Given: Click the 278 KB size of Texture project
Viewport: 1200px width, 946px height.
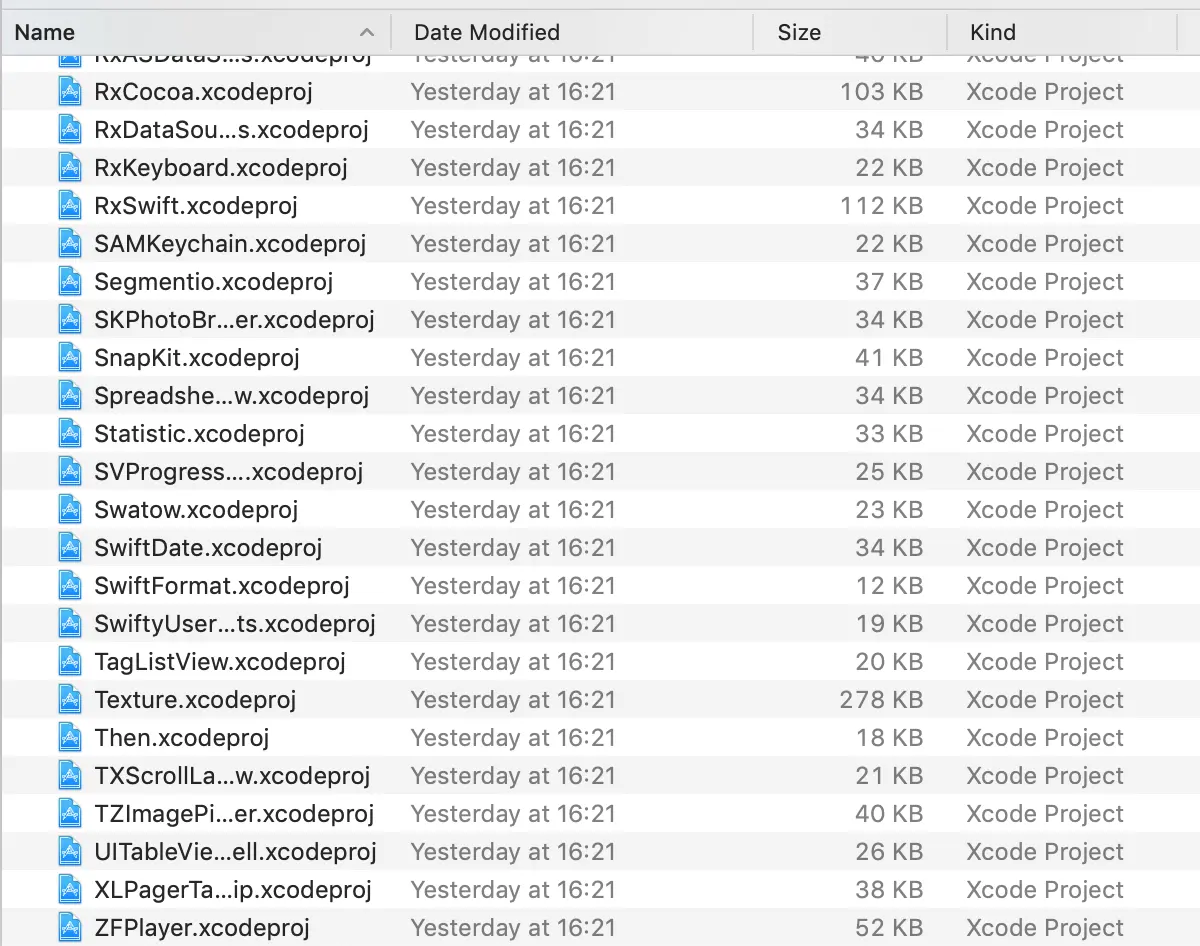Looking at the screenshot, I should (881, 700).
